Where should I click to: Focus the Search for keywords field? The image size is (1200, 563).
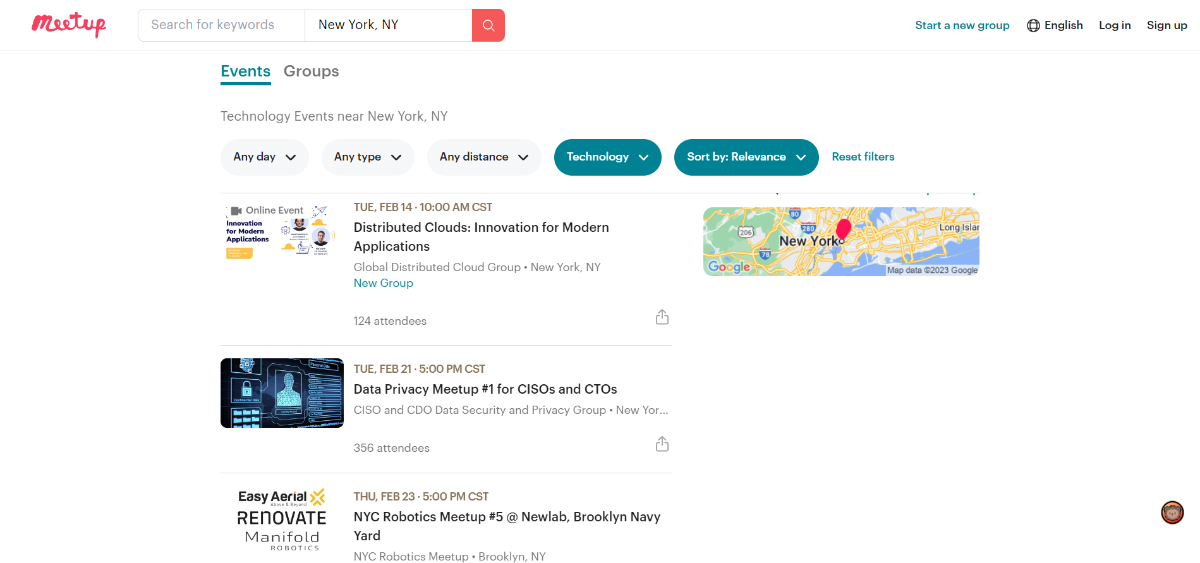coord(221,25)
